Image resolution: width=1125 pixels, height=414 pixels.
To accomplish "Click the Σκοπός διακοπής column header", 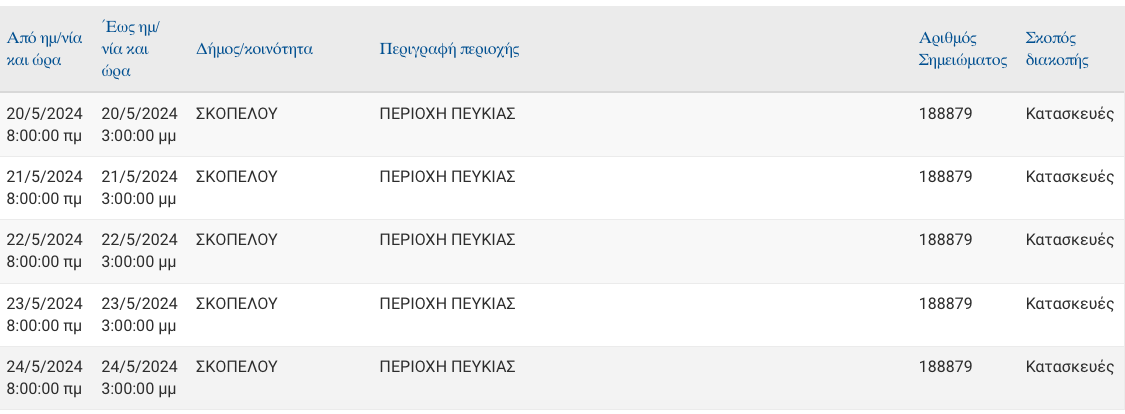I will (x=1057, y=49).
